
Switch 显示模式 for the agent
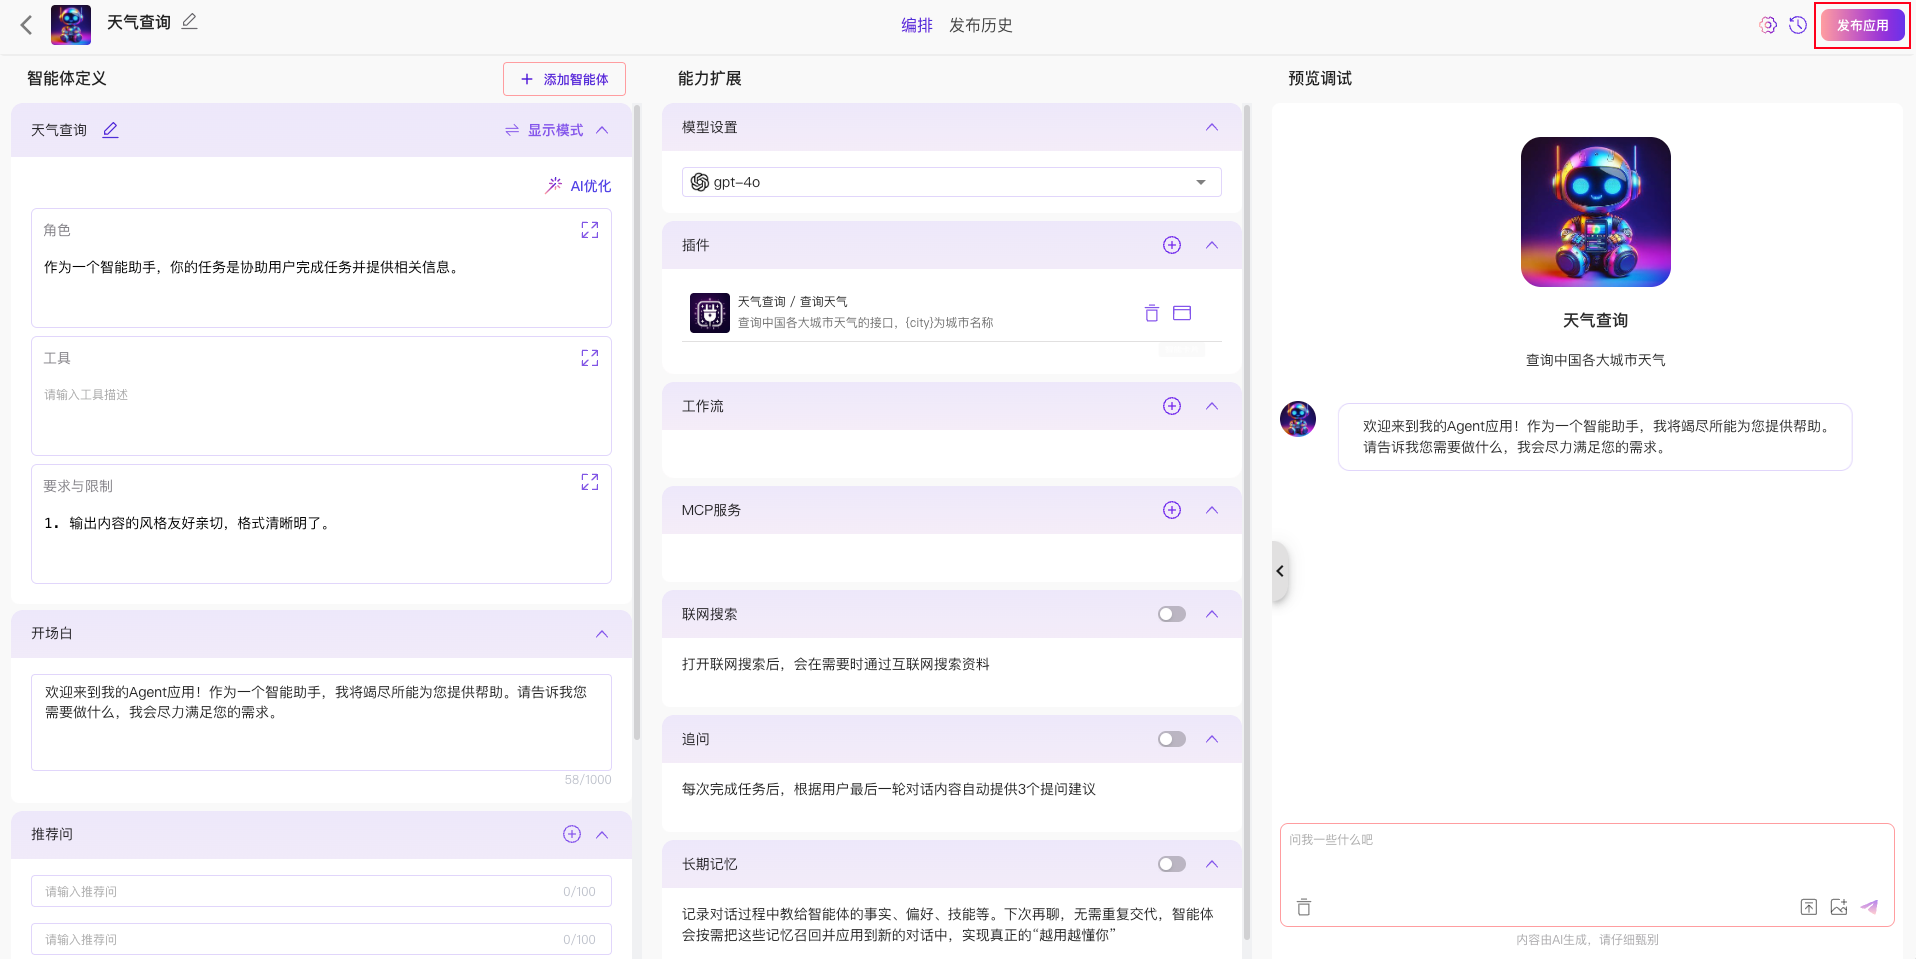tap(544, 130)
